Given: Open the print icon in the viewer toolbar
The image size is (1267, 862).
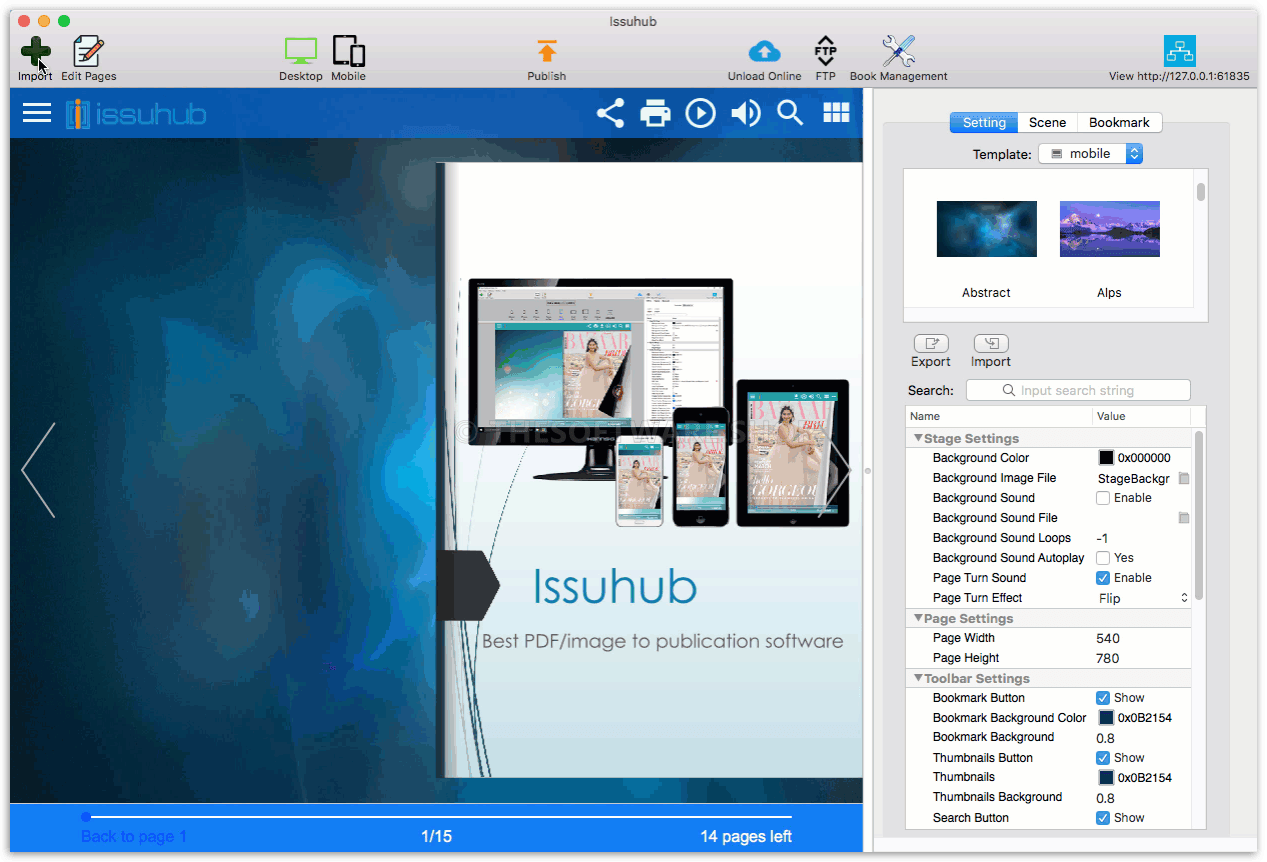Looking at the screenshot, I should (655, 113).
